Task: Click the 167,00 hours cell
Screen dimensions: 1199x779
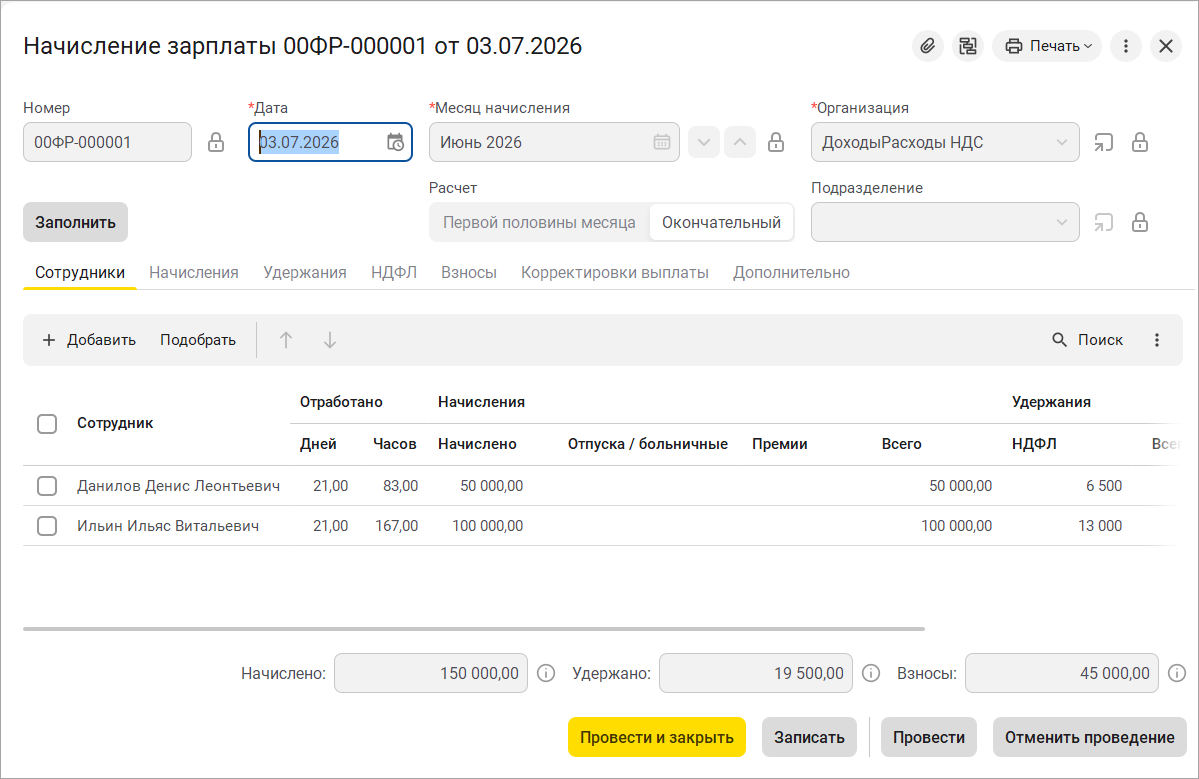Action: tap(397, 525)
